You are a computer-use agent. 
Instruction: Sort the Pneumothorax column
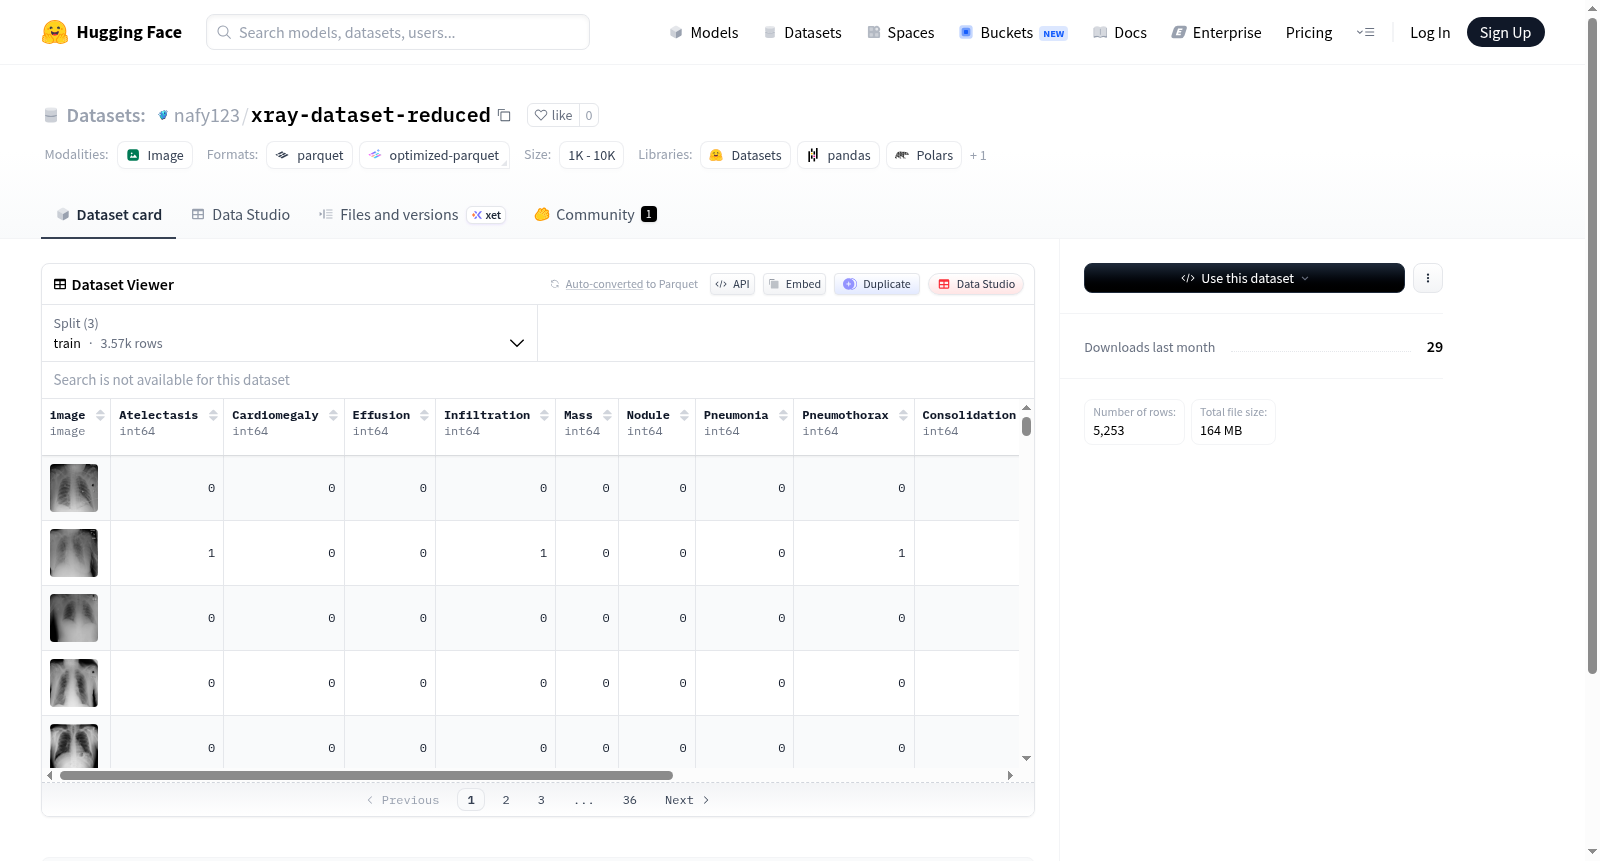[x=903, y=415]
